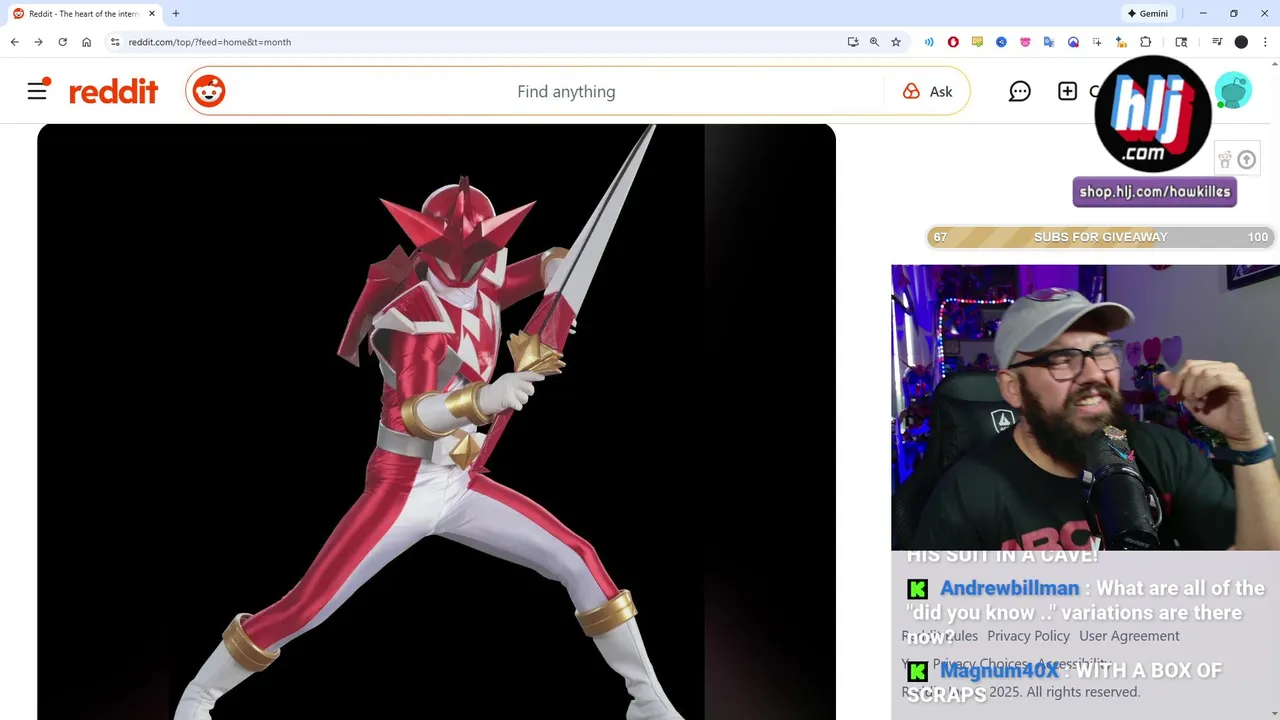Open the Reddit hamburger menu
This screenshot has width=1280, height=720.
(x=37, y=91)
